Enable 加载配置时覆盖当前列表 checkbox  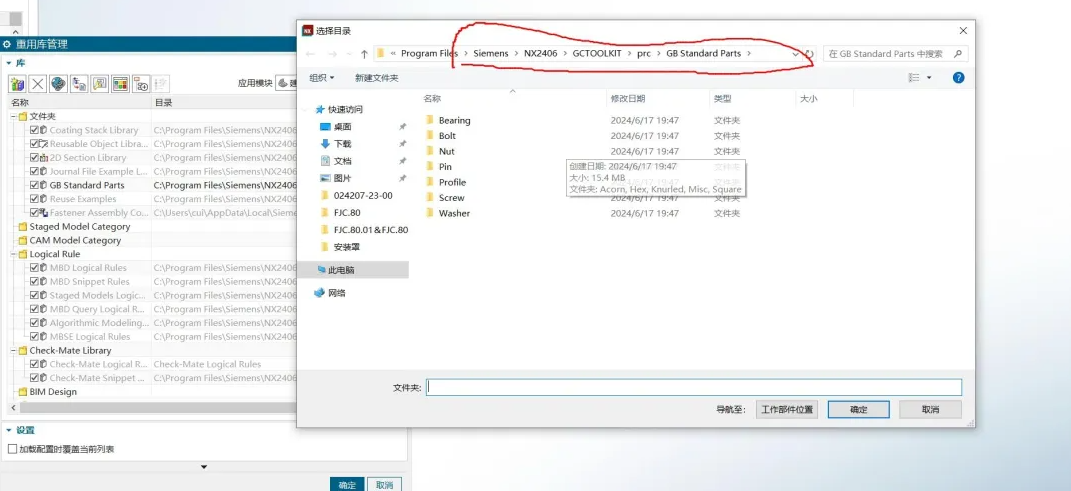coord(12,449)
